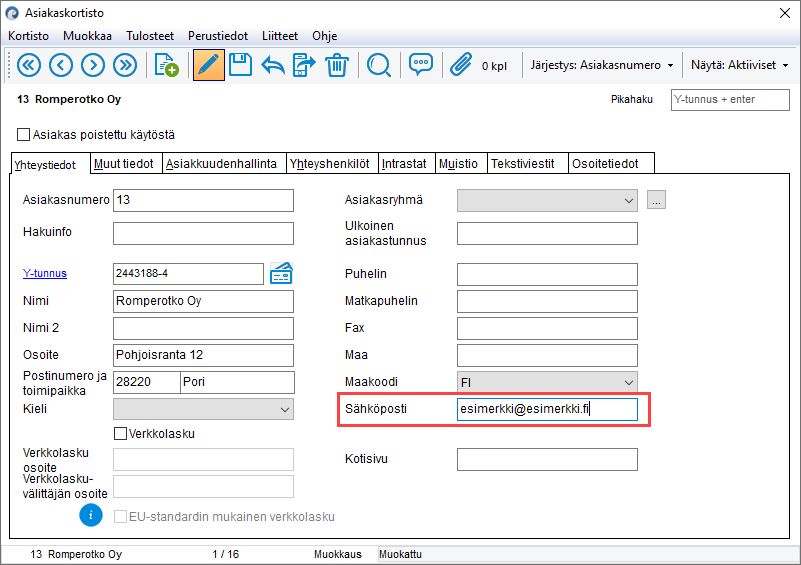
Task: Open the Perustiedot menu
Action: click(218, 36)
